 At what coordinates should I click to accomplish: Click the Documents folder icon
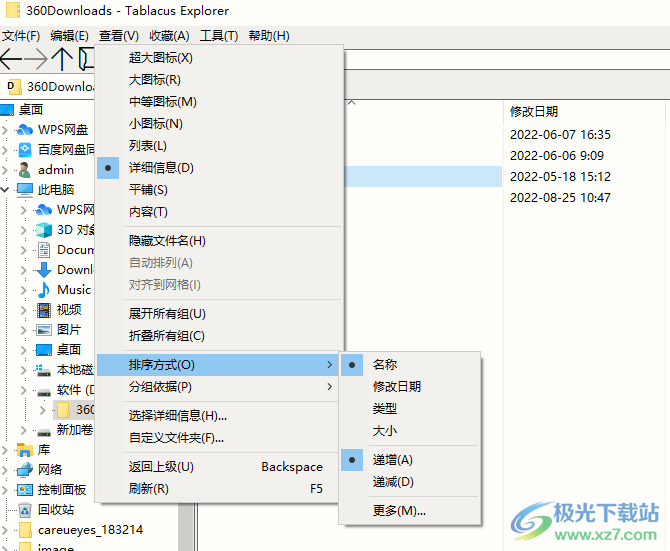(x=44, y=250)
